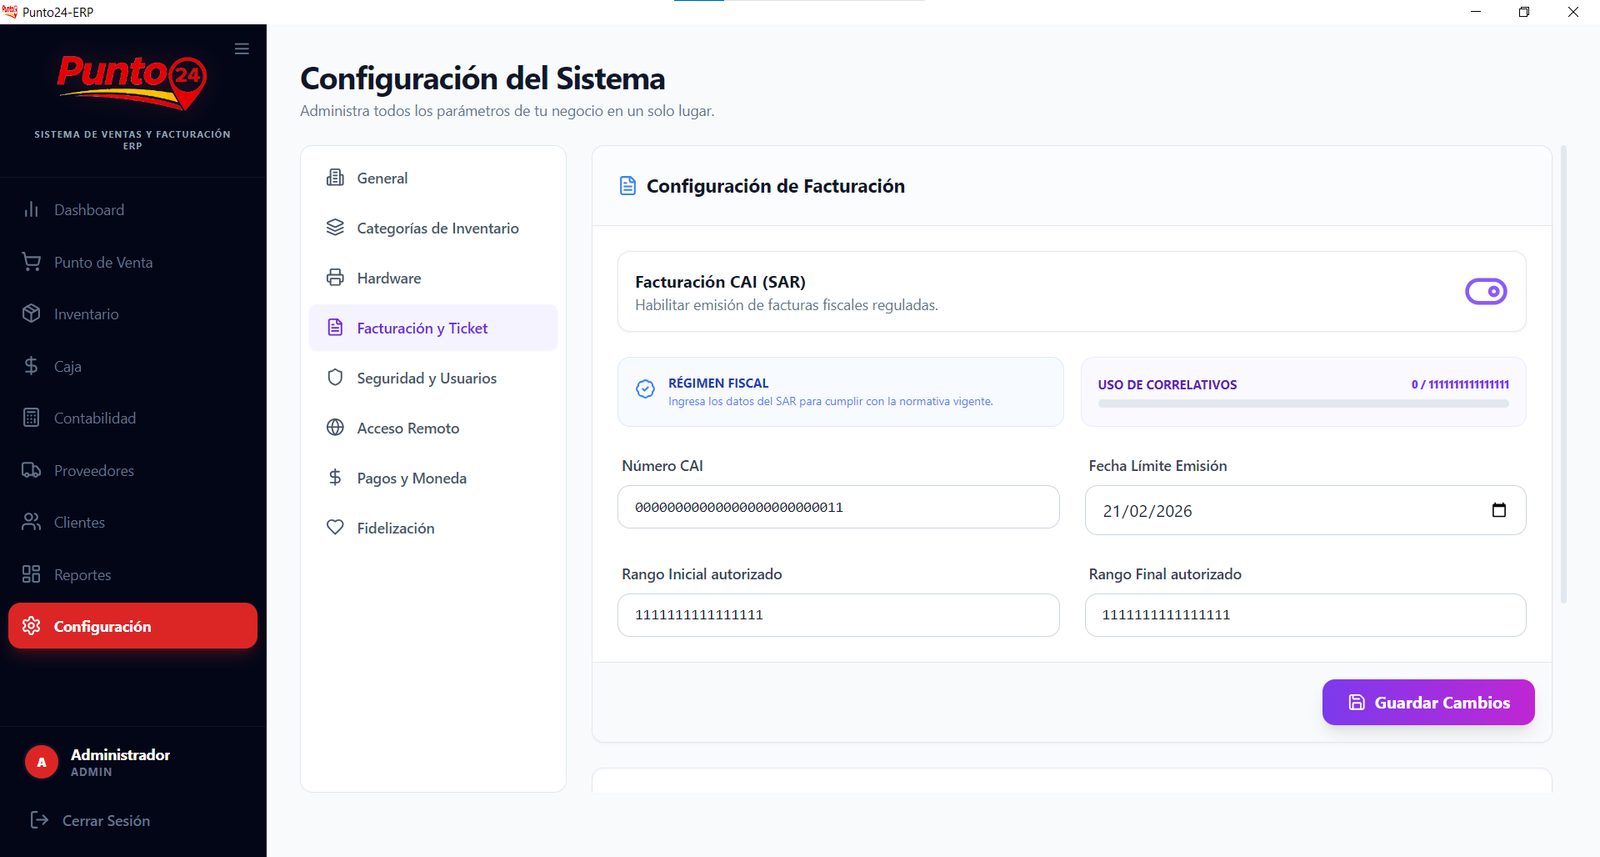Click the Punto24-ERP title bar app icon
This screenshot has height=857, width=1600.
click(x=10, y=12)
